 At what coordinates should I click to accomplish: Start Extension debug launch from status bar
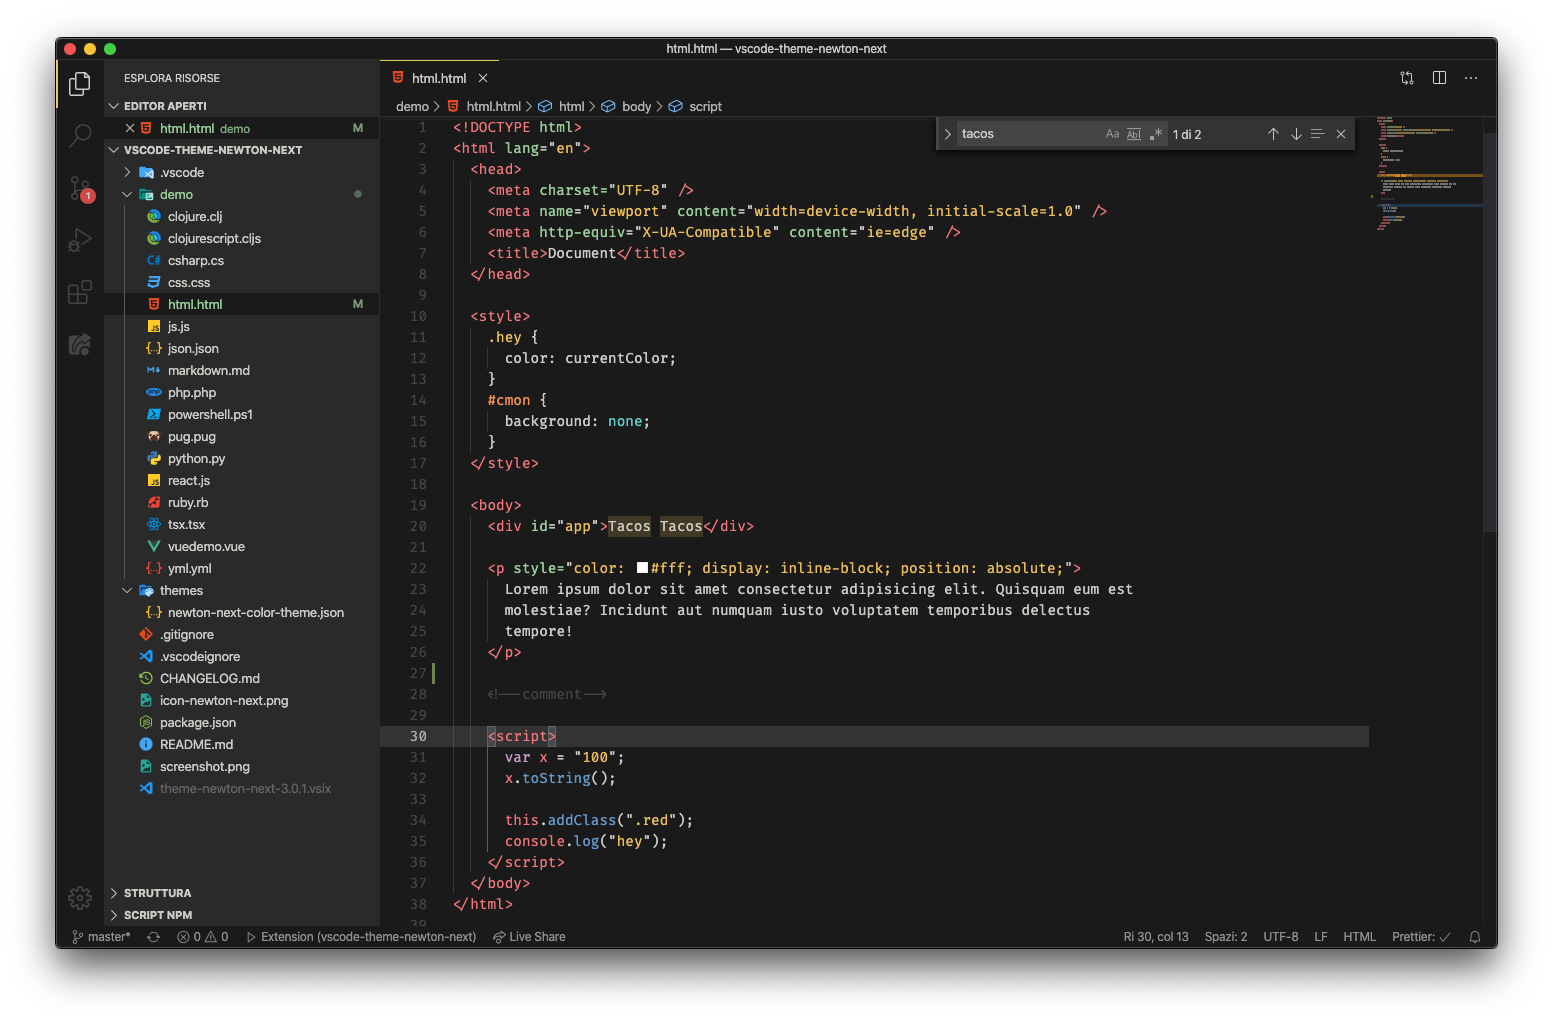pyautogui.click(x=361, y=937)
